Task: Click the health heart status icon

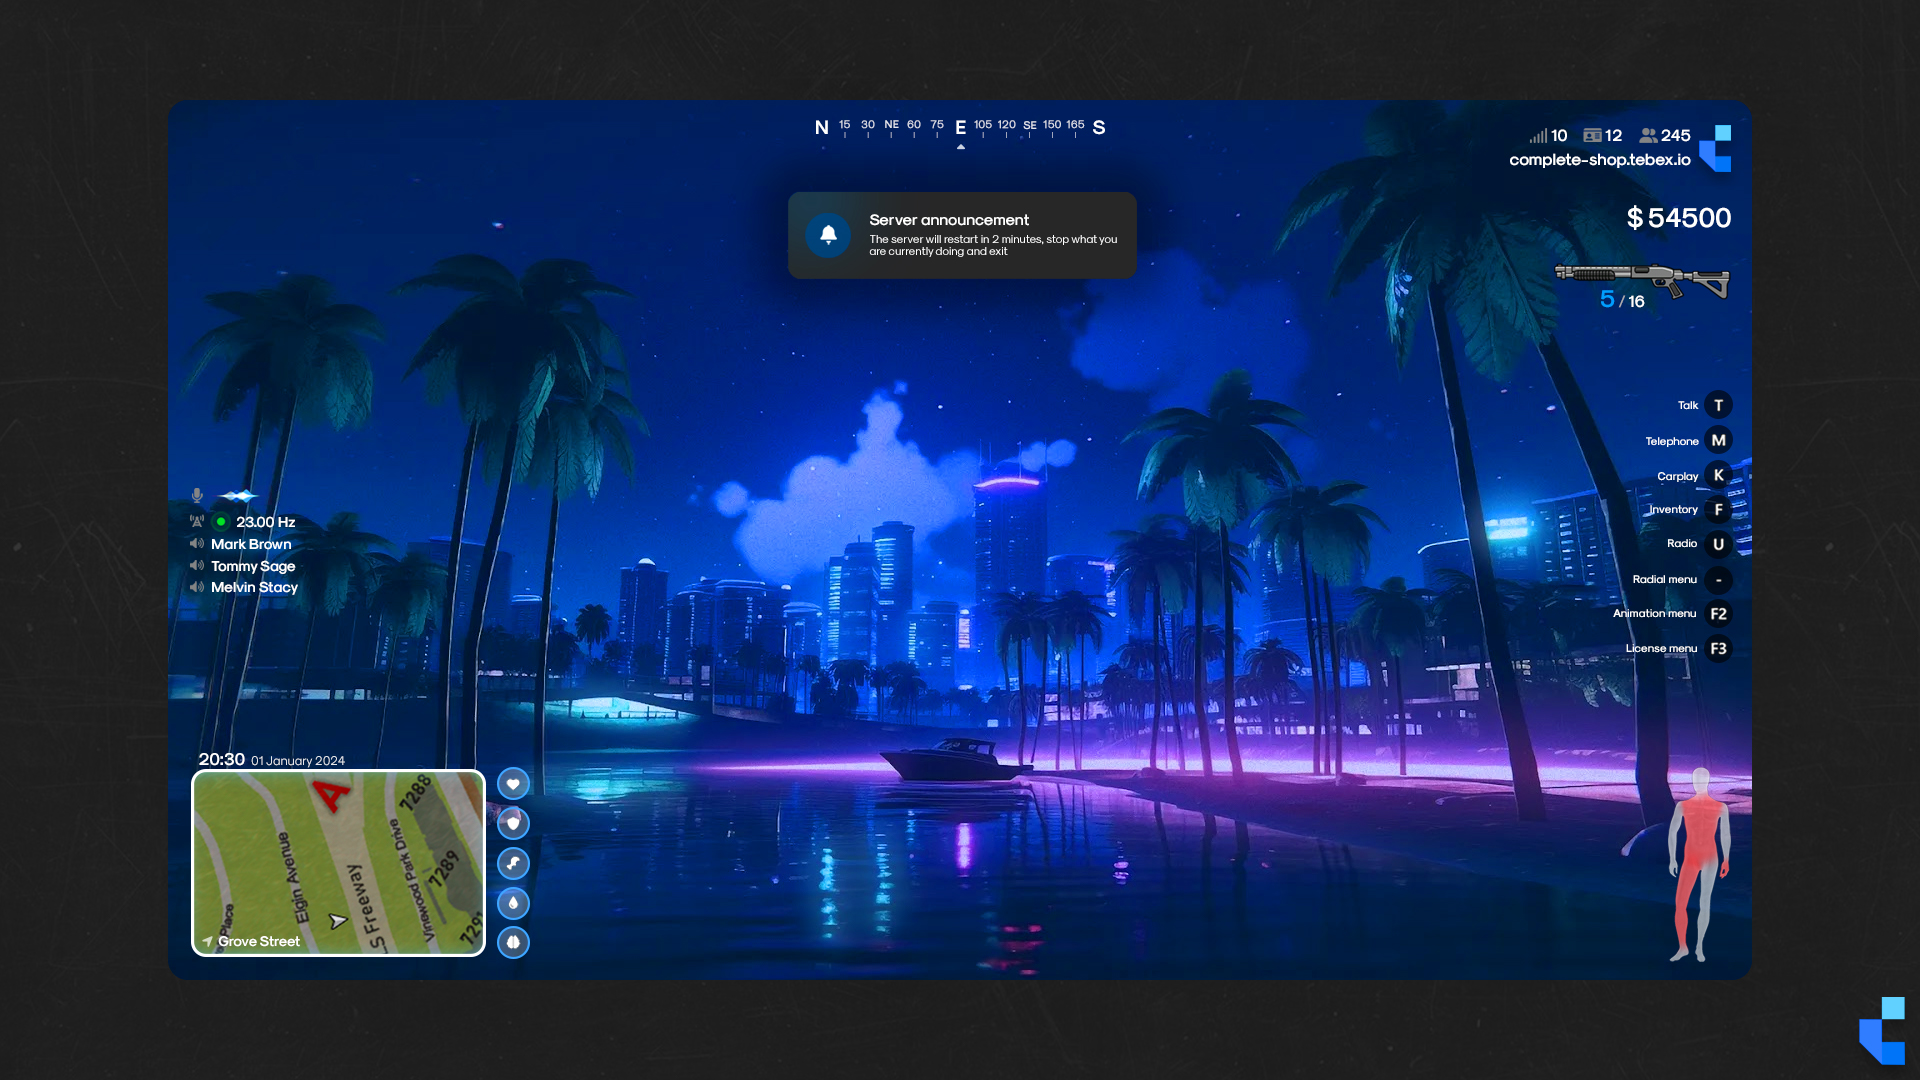Action: (513, 784)
